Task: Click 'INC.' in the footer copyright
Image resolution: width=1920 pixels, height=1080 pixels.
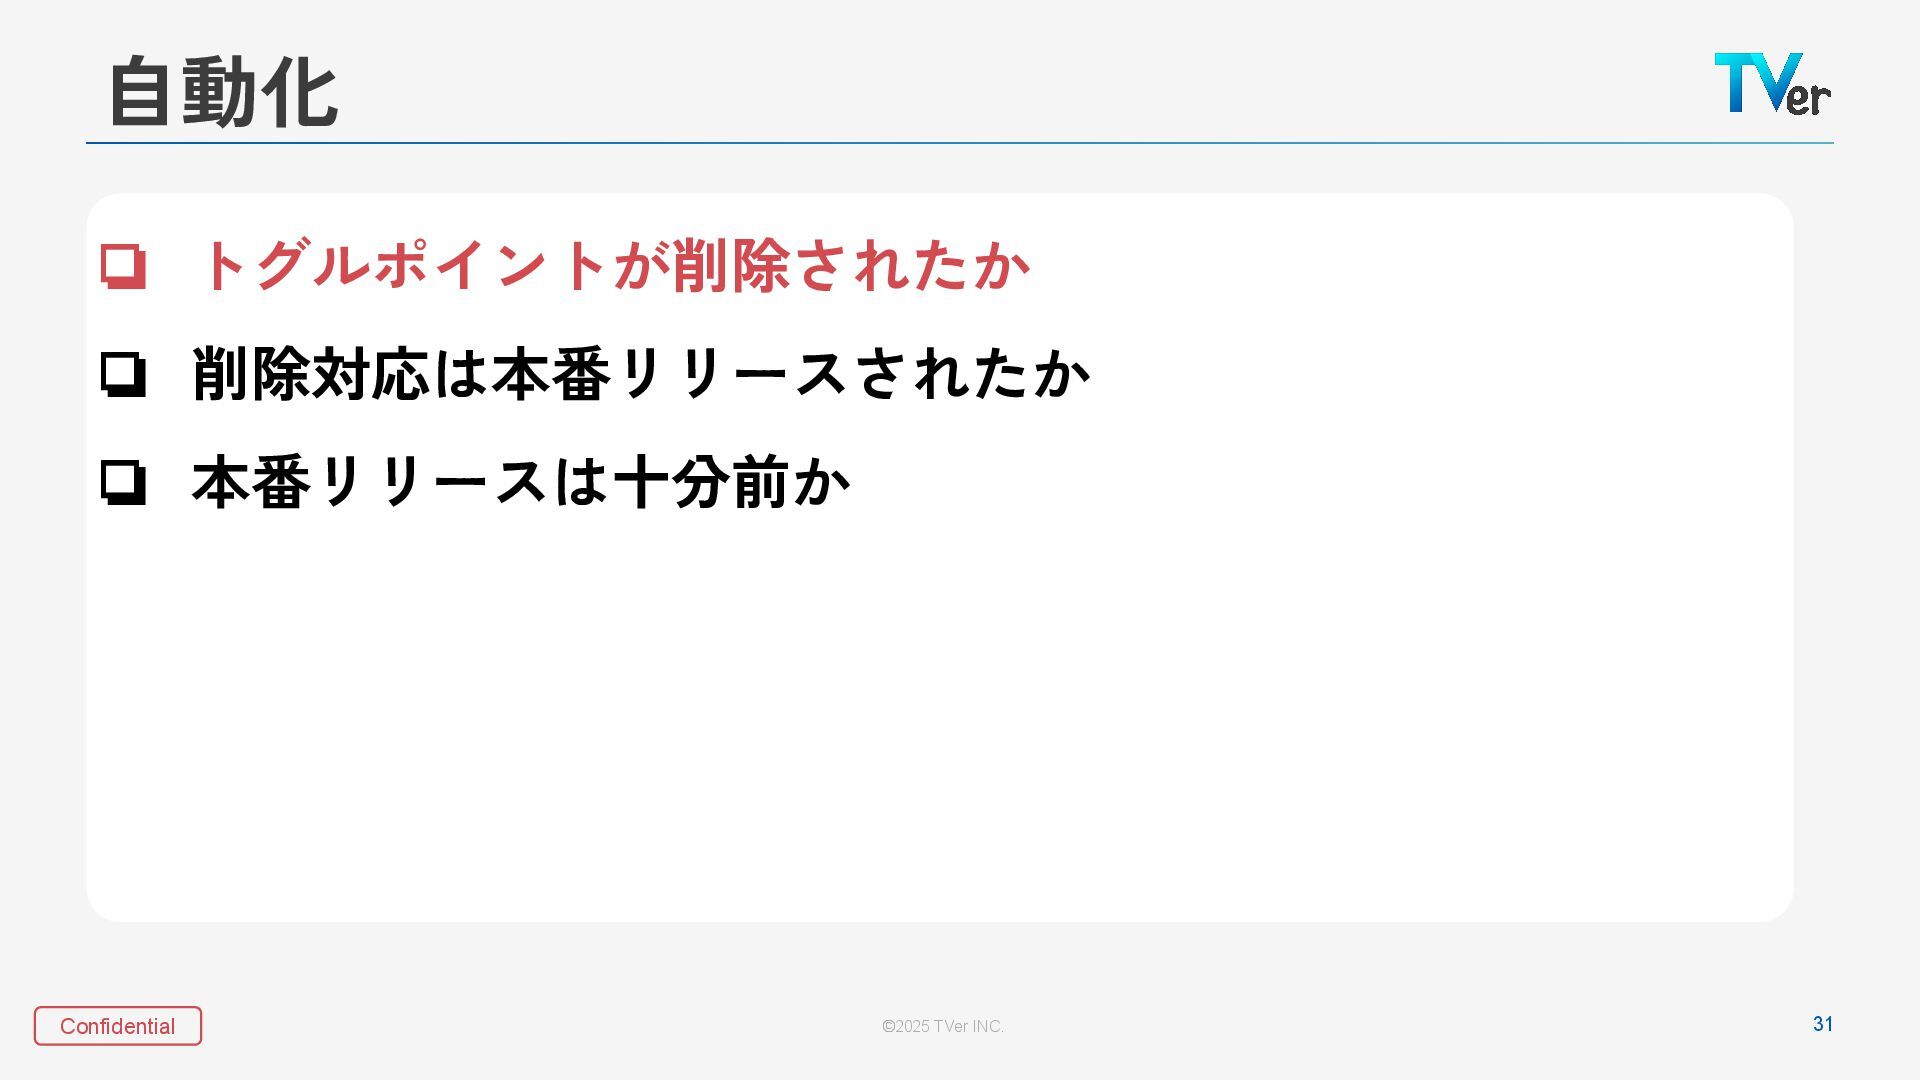Action: click(986, 1026)
